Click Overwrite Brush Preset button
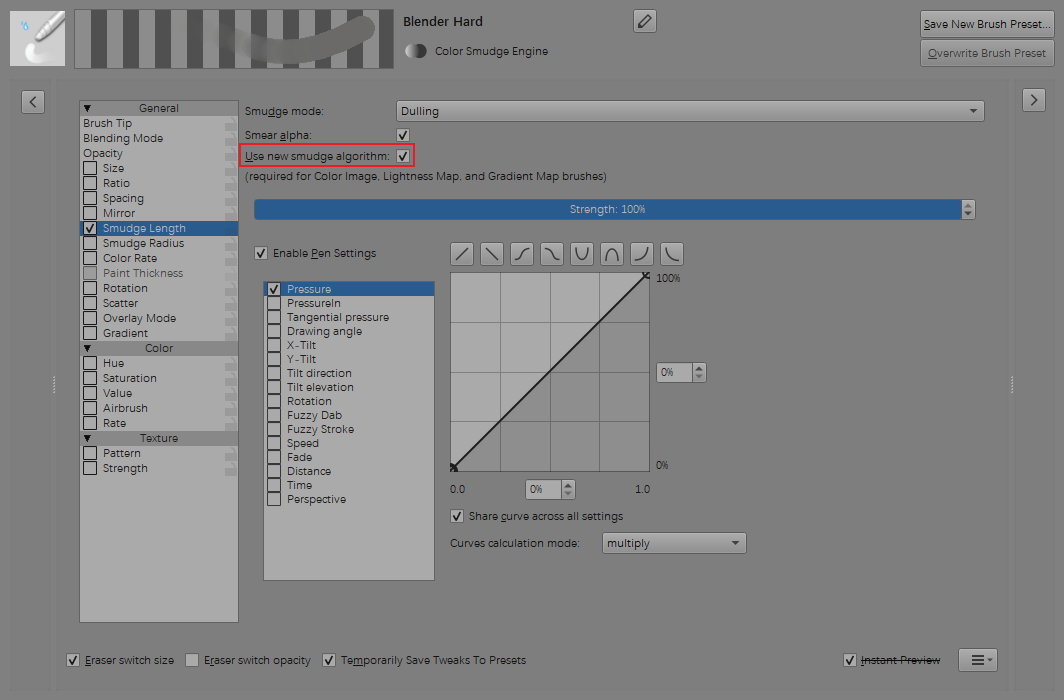The image size is (1064, 700). 987,53
